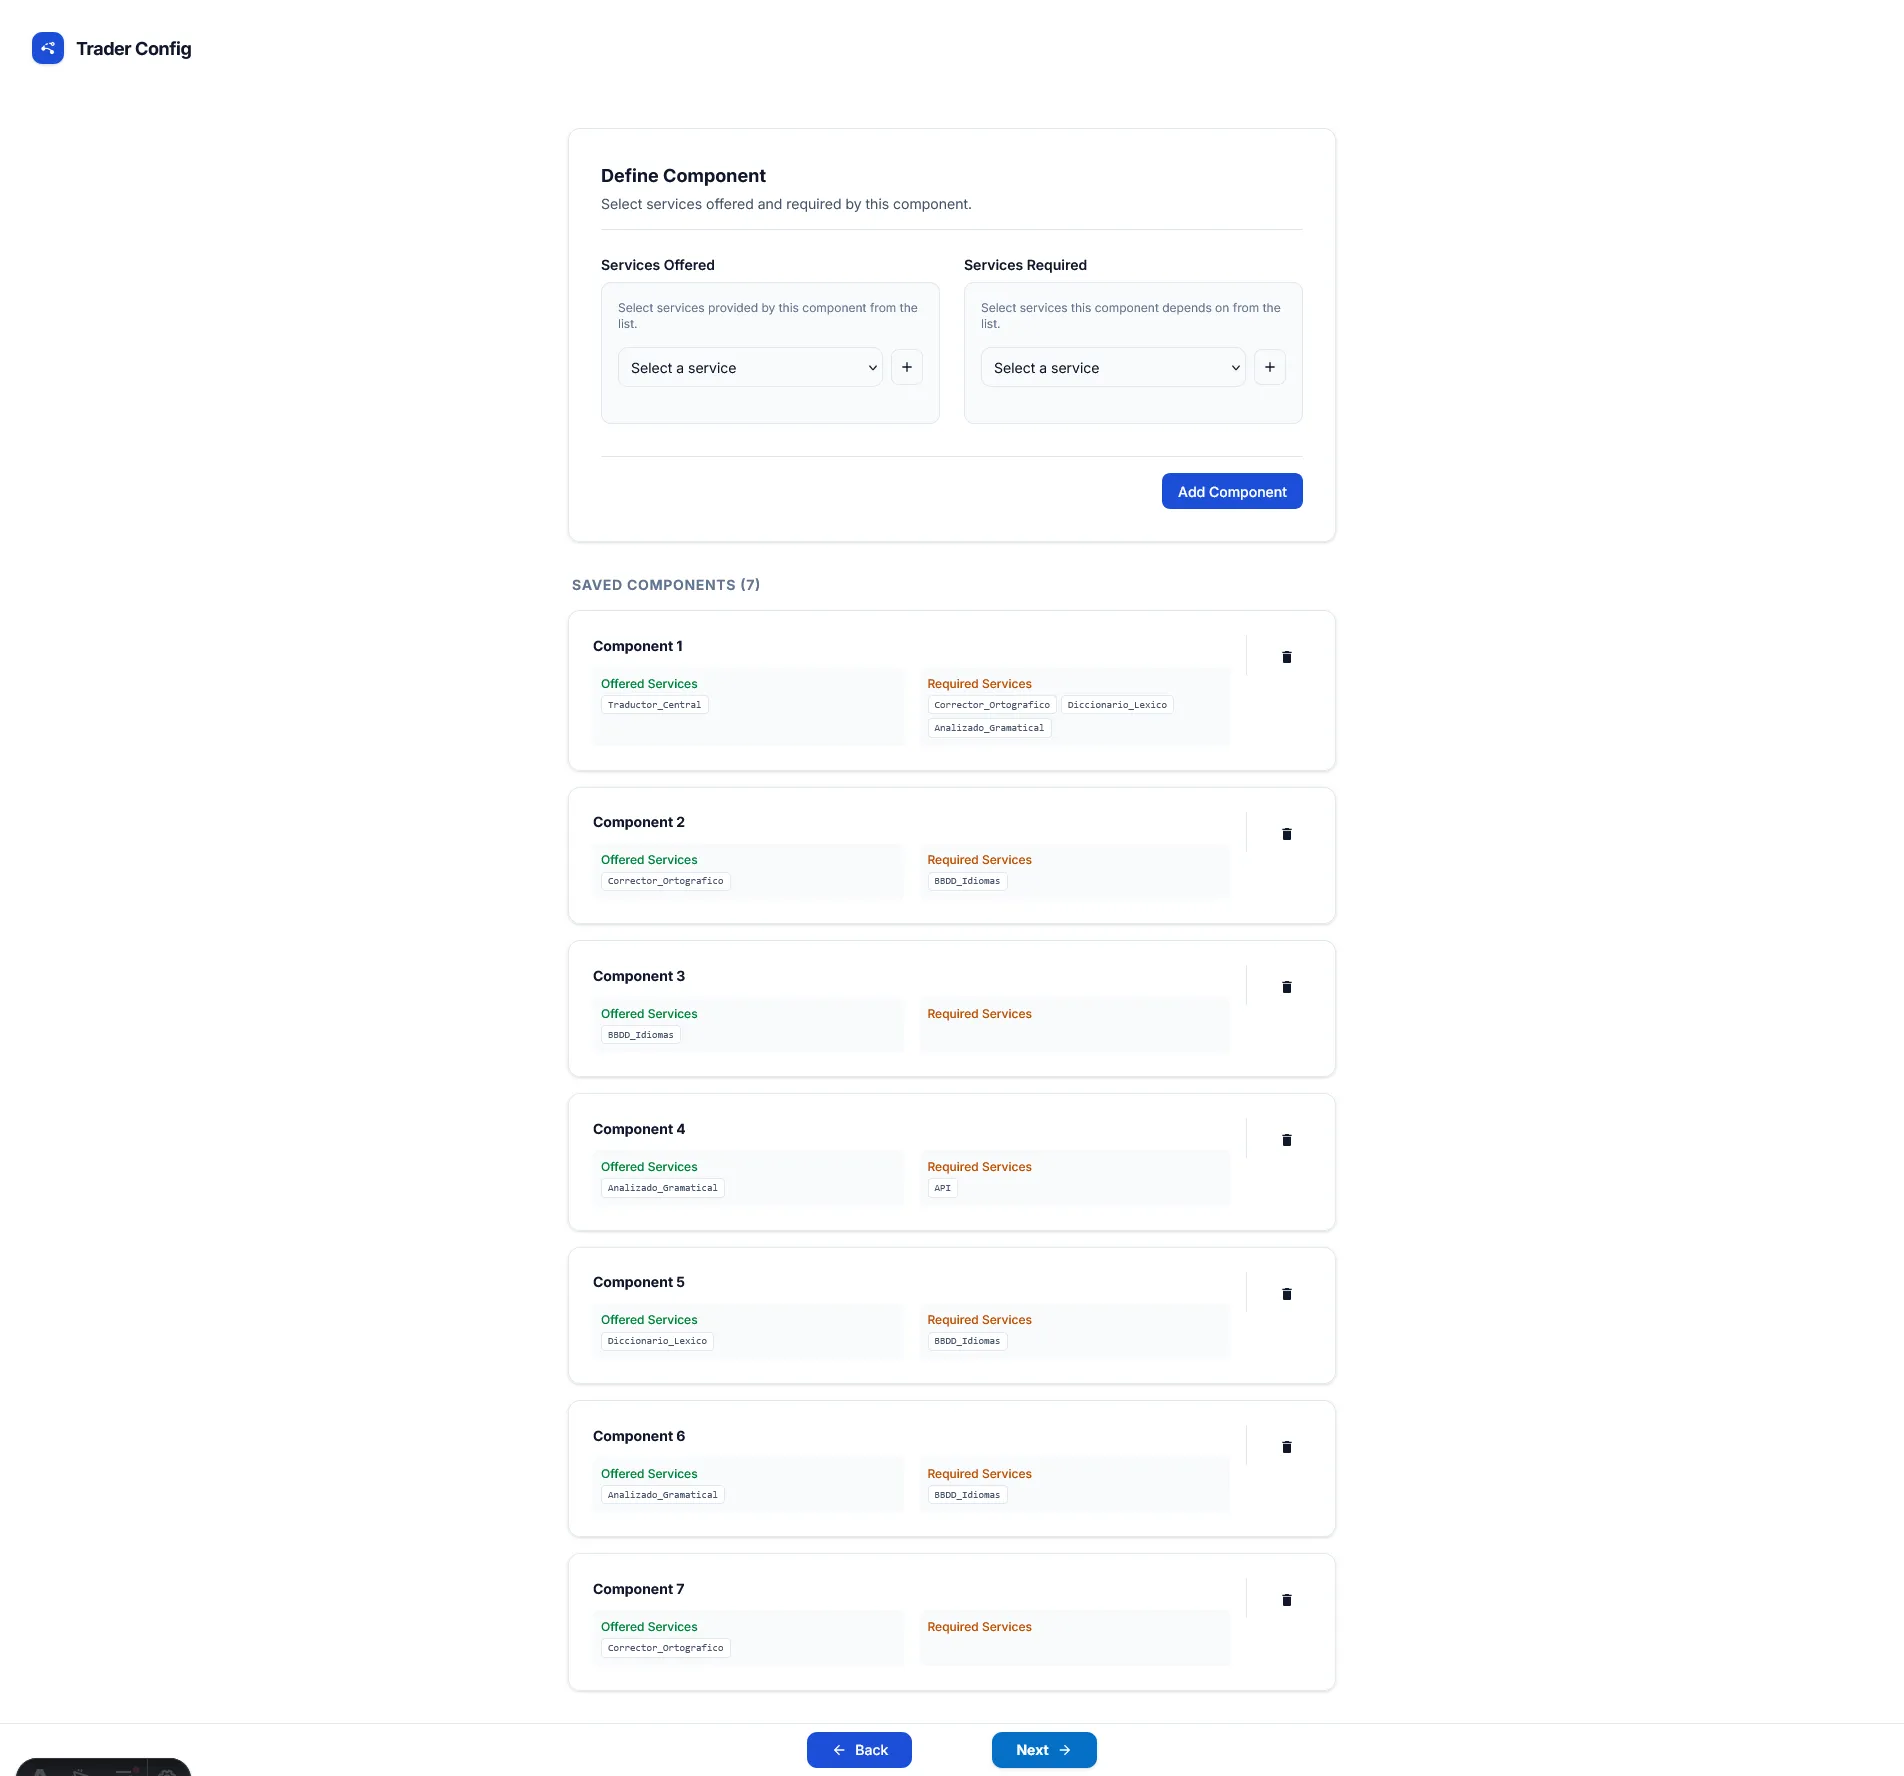The image size is (1904, 1776).
Task: Remove Component 5 using its trash icon
Action: 1286,1294
